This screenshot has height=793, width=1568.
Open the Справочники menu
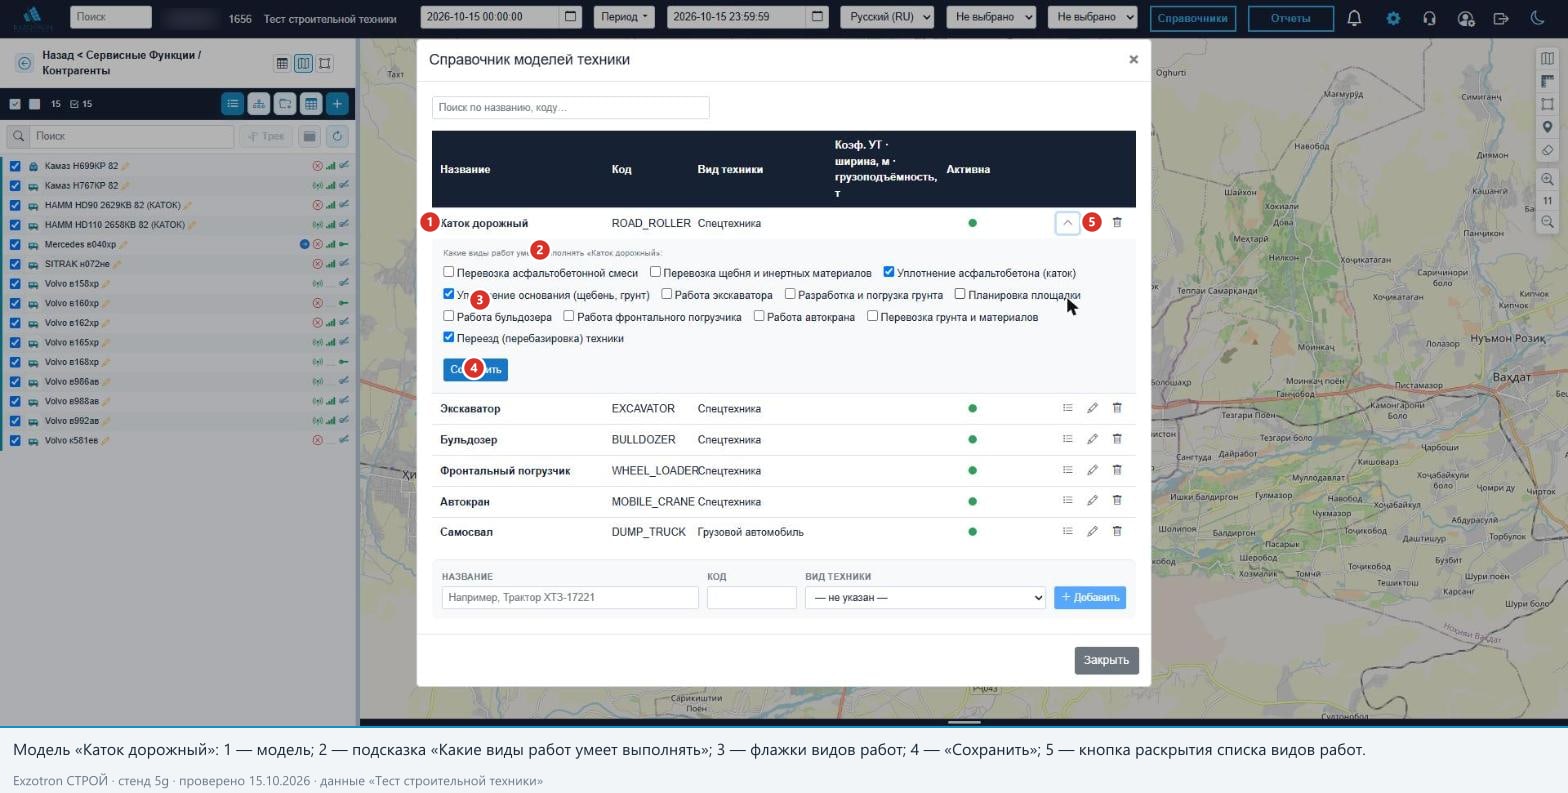(1192, 18)
